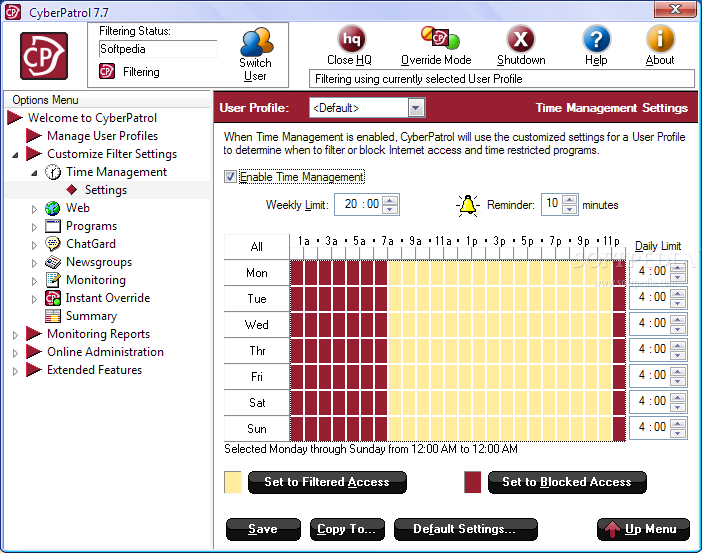Collapse Time Management tree node
The height and width of the screenshot is (553, 702).
pos(34,173)
